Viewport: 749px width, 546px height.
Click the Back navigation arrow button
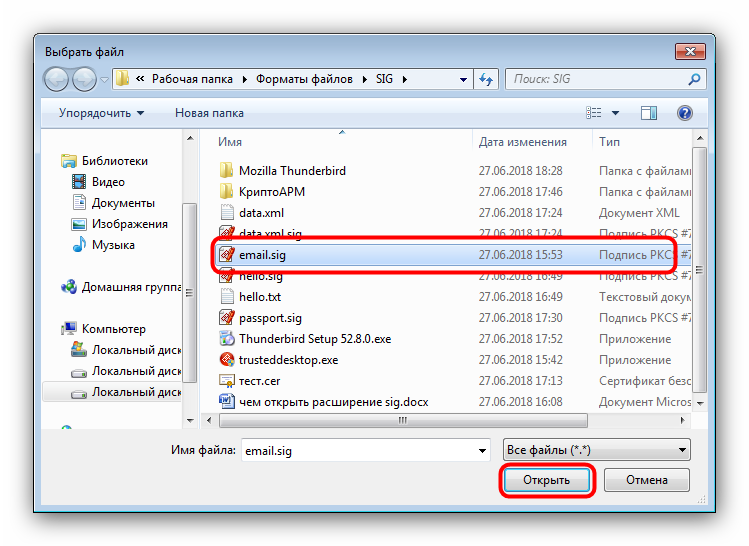57,79
